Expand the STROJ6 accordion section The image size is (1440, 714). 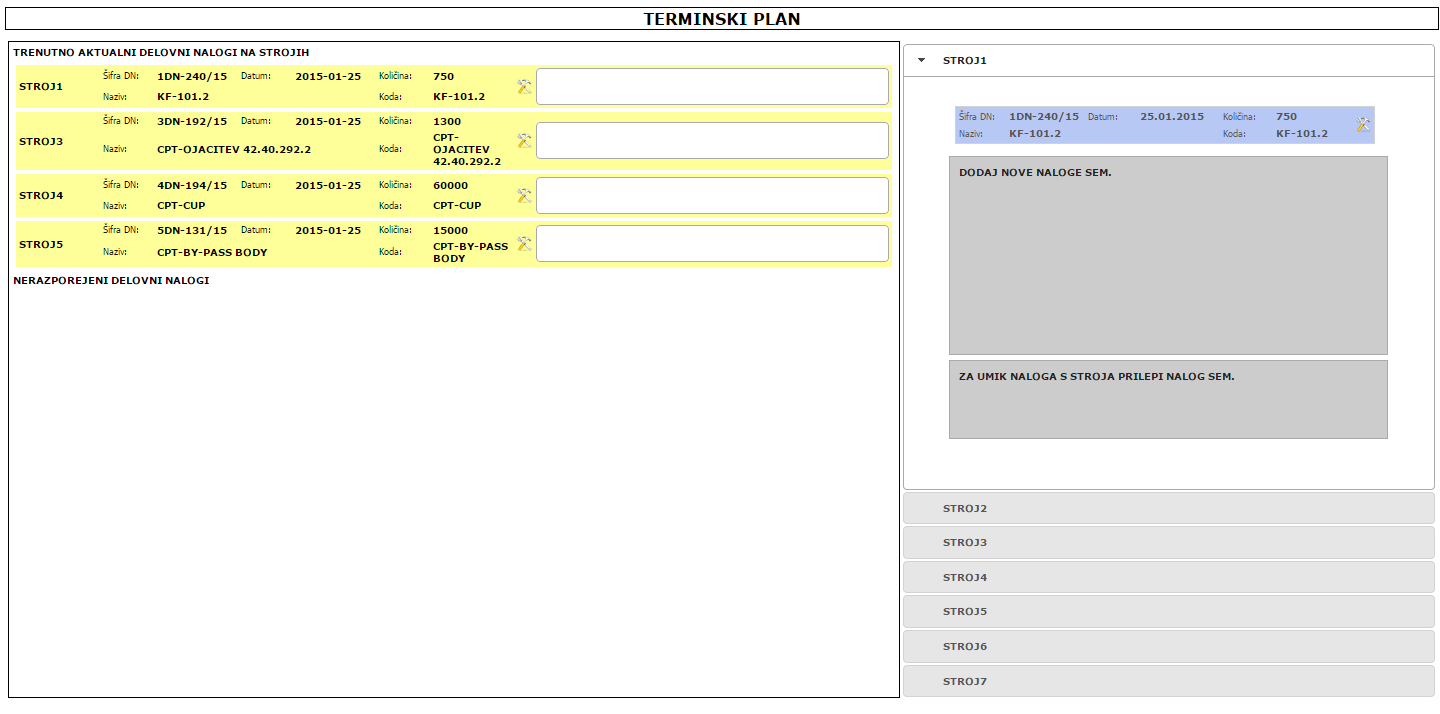[1168, 647]
